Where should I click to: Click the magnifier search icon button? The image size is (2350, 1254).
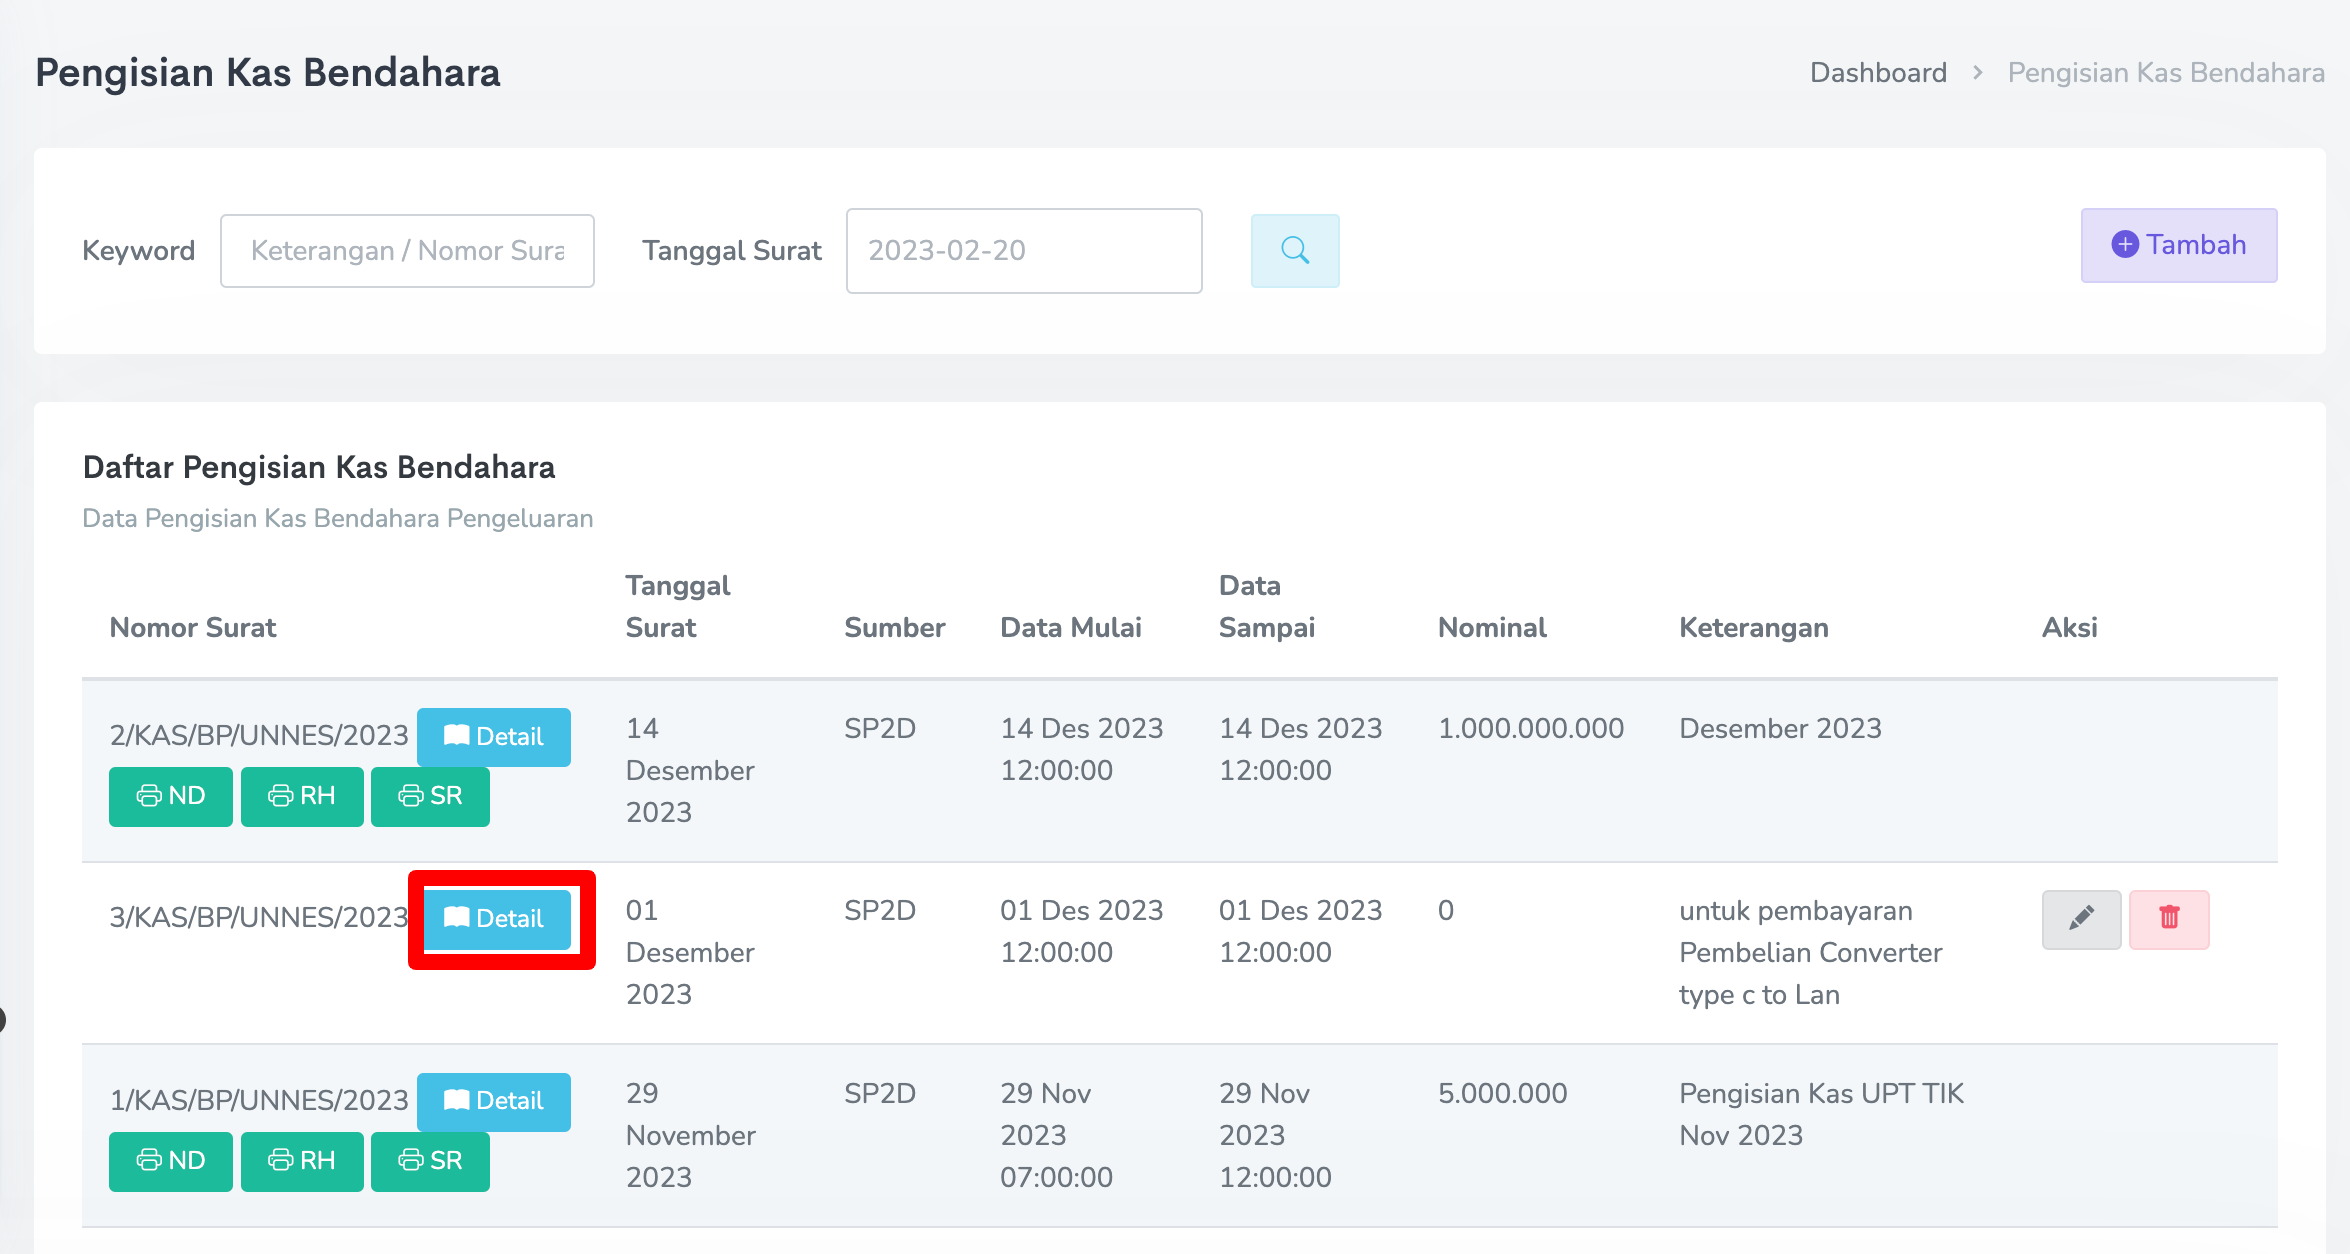pos(1294,250)
